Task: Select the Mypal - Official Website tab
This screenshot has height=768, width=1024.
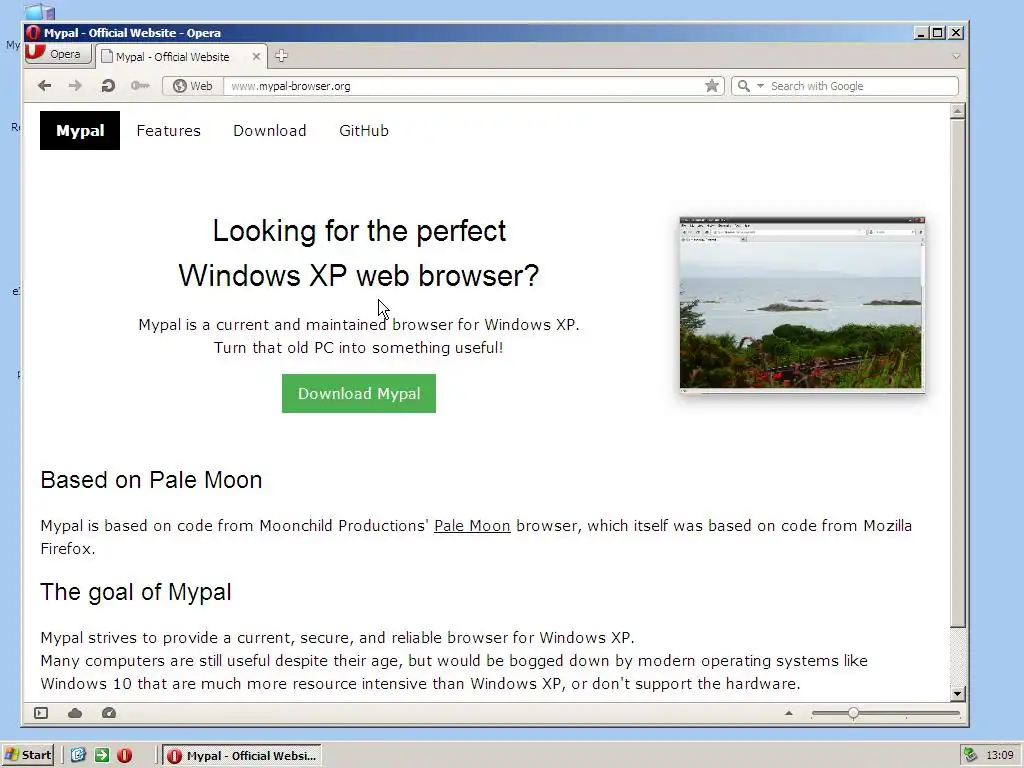Action: pyautogui.click(x=172, y=57)
